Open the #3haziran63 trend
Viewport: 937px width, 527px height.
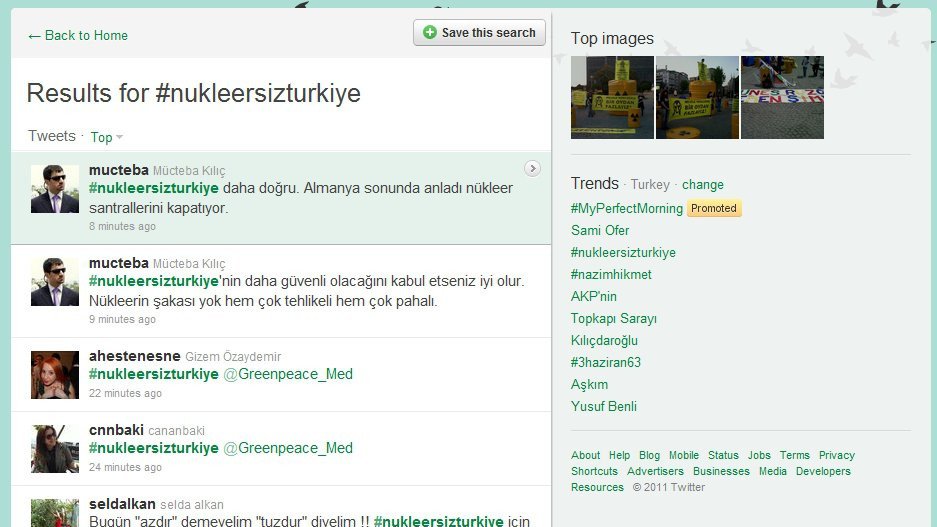click(605, 363)
